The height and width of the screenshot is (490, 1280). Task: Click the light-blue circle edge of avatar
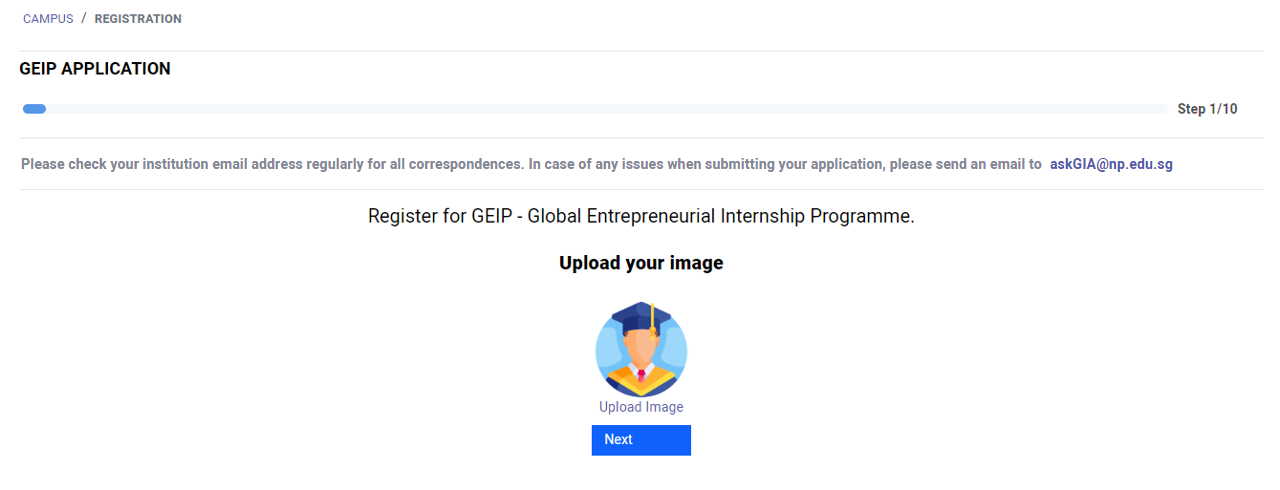click(603, 352)
